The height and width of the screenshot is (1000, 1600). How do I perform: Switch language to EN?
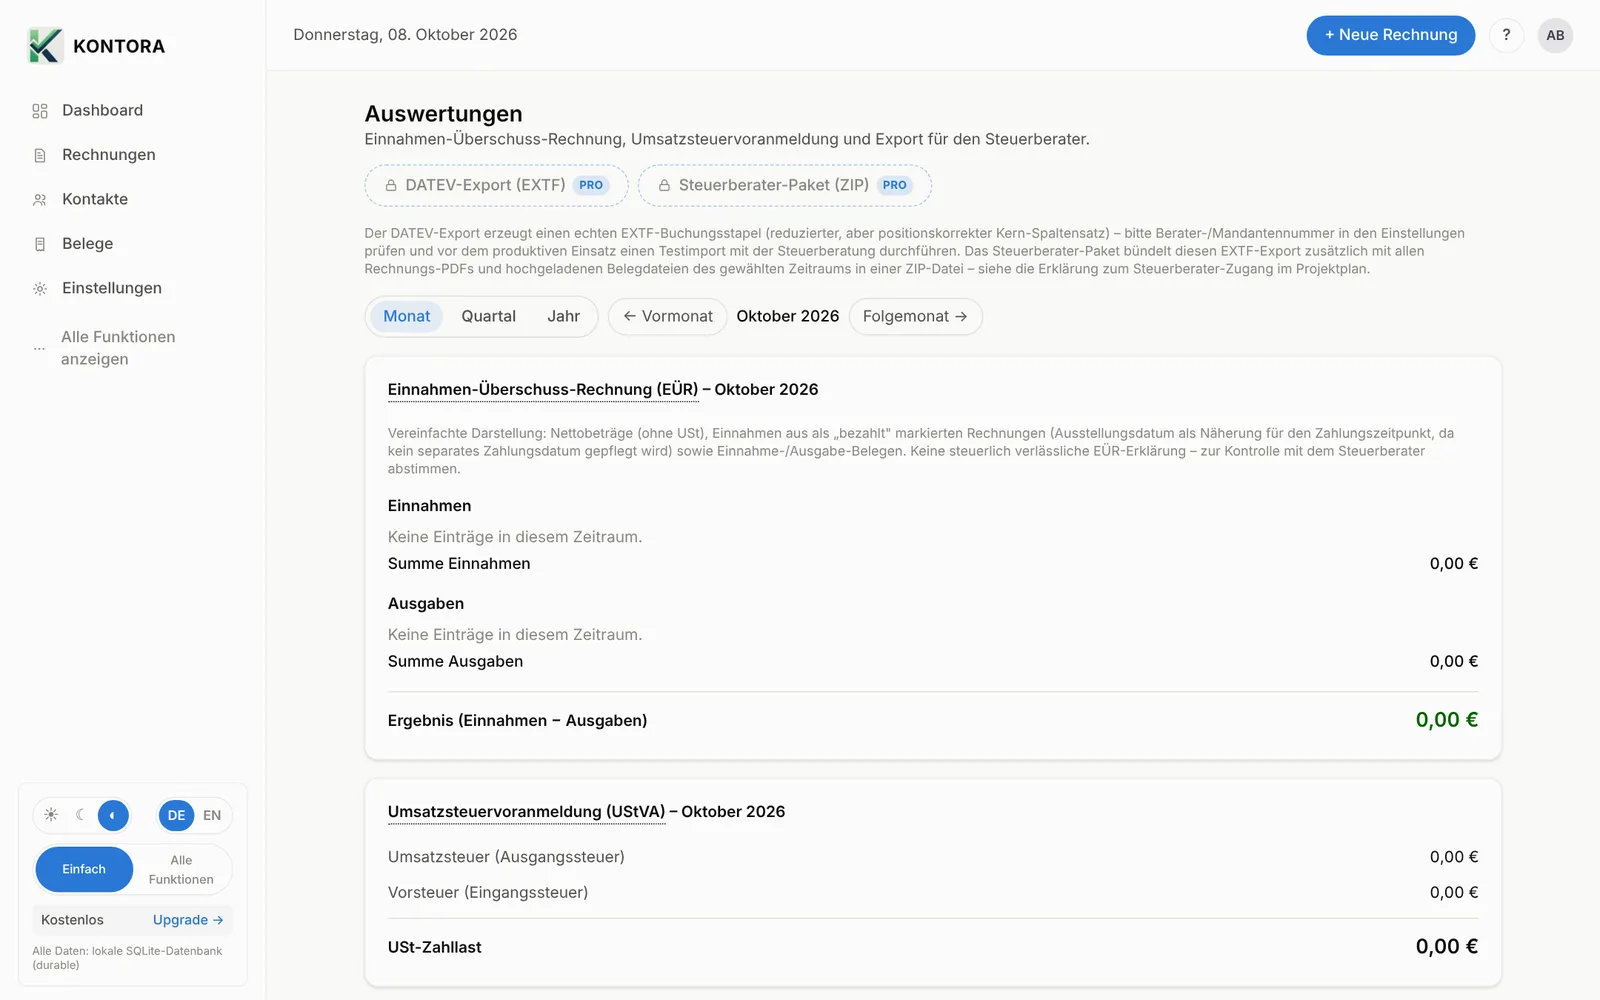coord(212,815)
